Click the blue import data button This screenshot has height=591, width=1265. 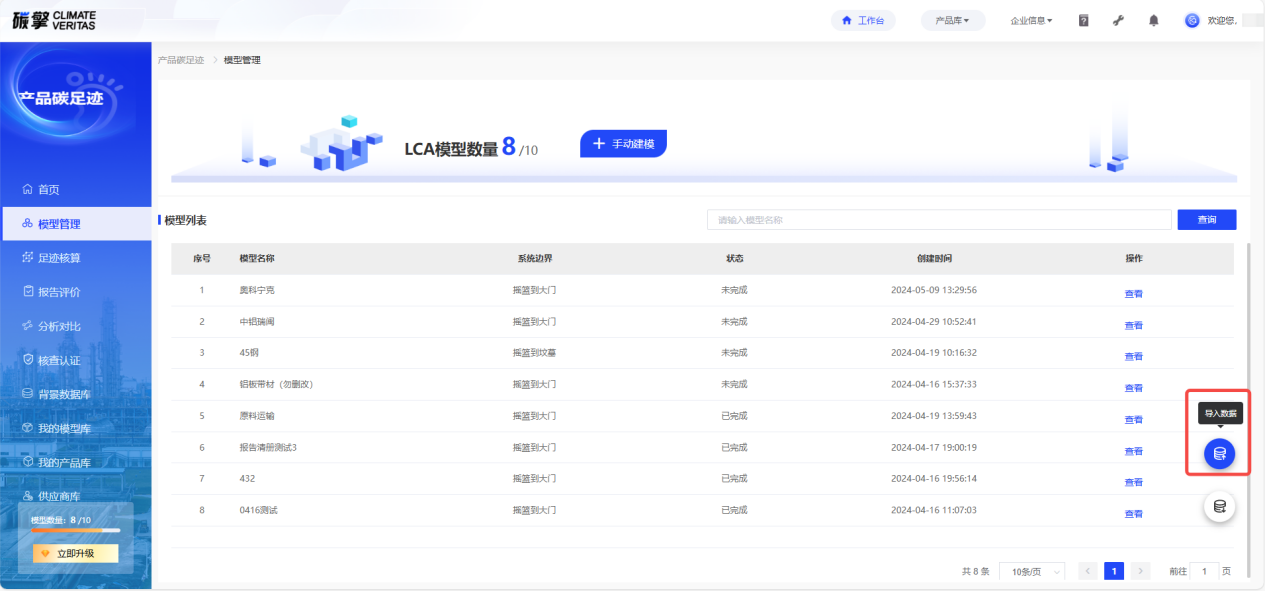(x=1219, y=454)
